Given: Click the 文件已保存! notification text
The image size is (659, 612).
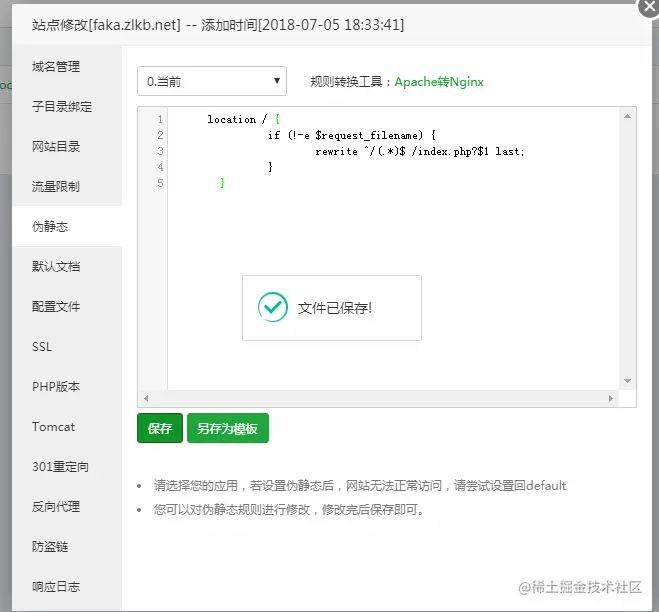Looking at the screenshot, I should pos(335,308).
